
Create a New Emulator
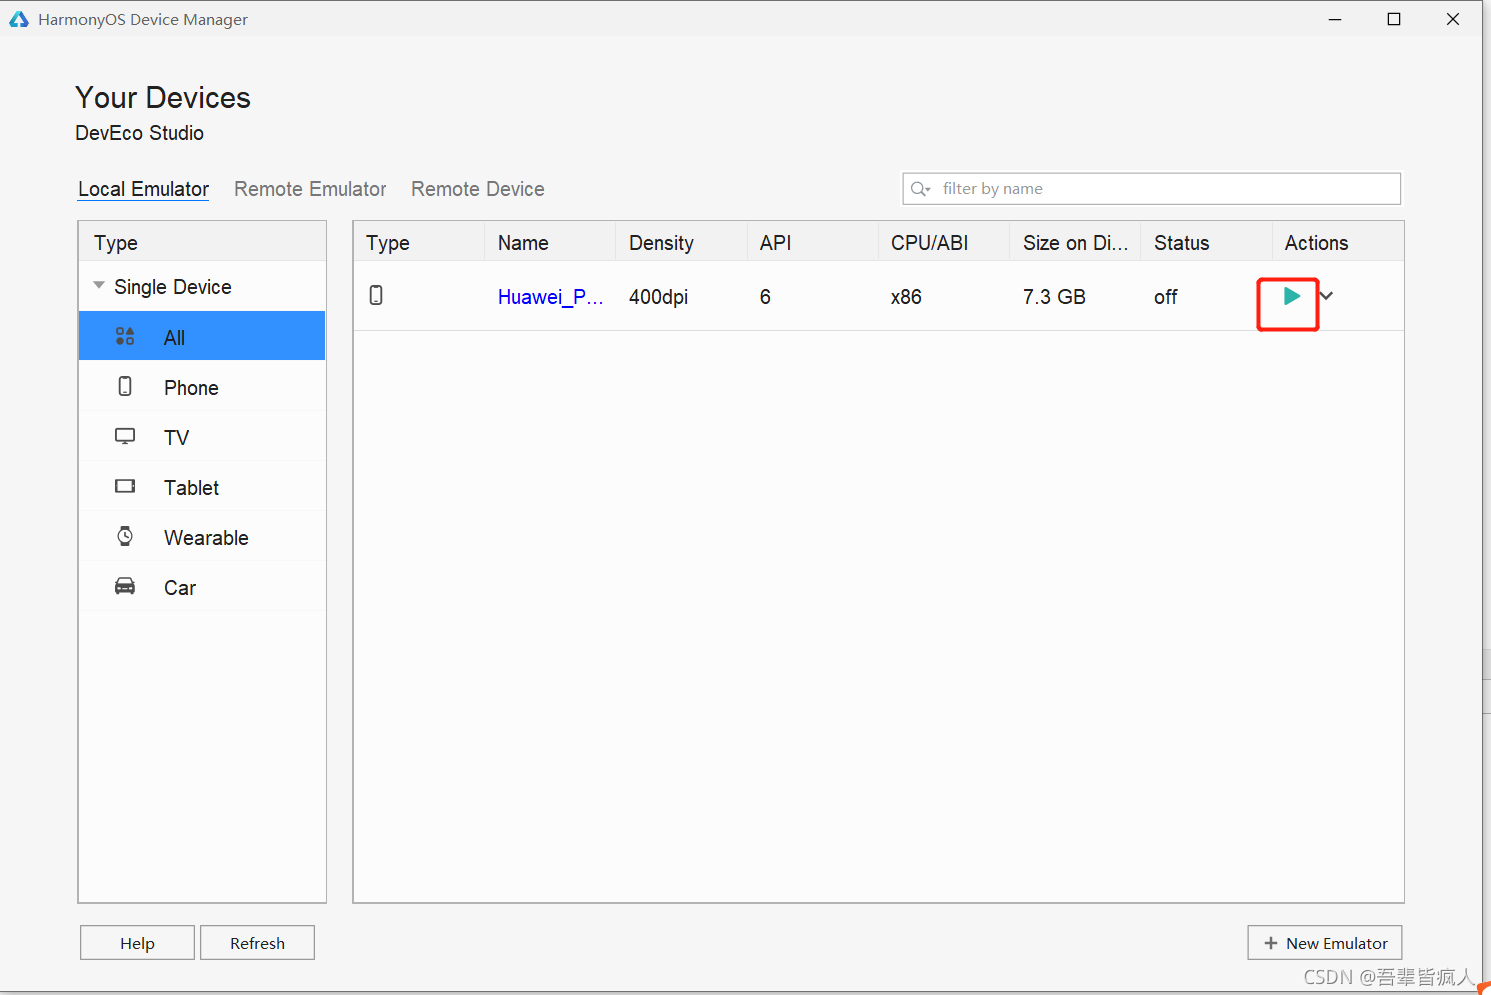pyautogui.click(x=1325, y=943)
